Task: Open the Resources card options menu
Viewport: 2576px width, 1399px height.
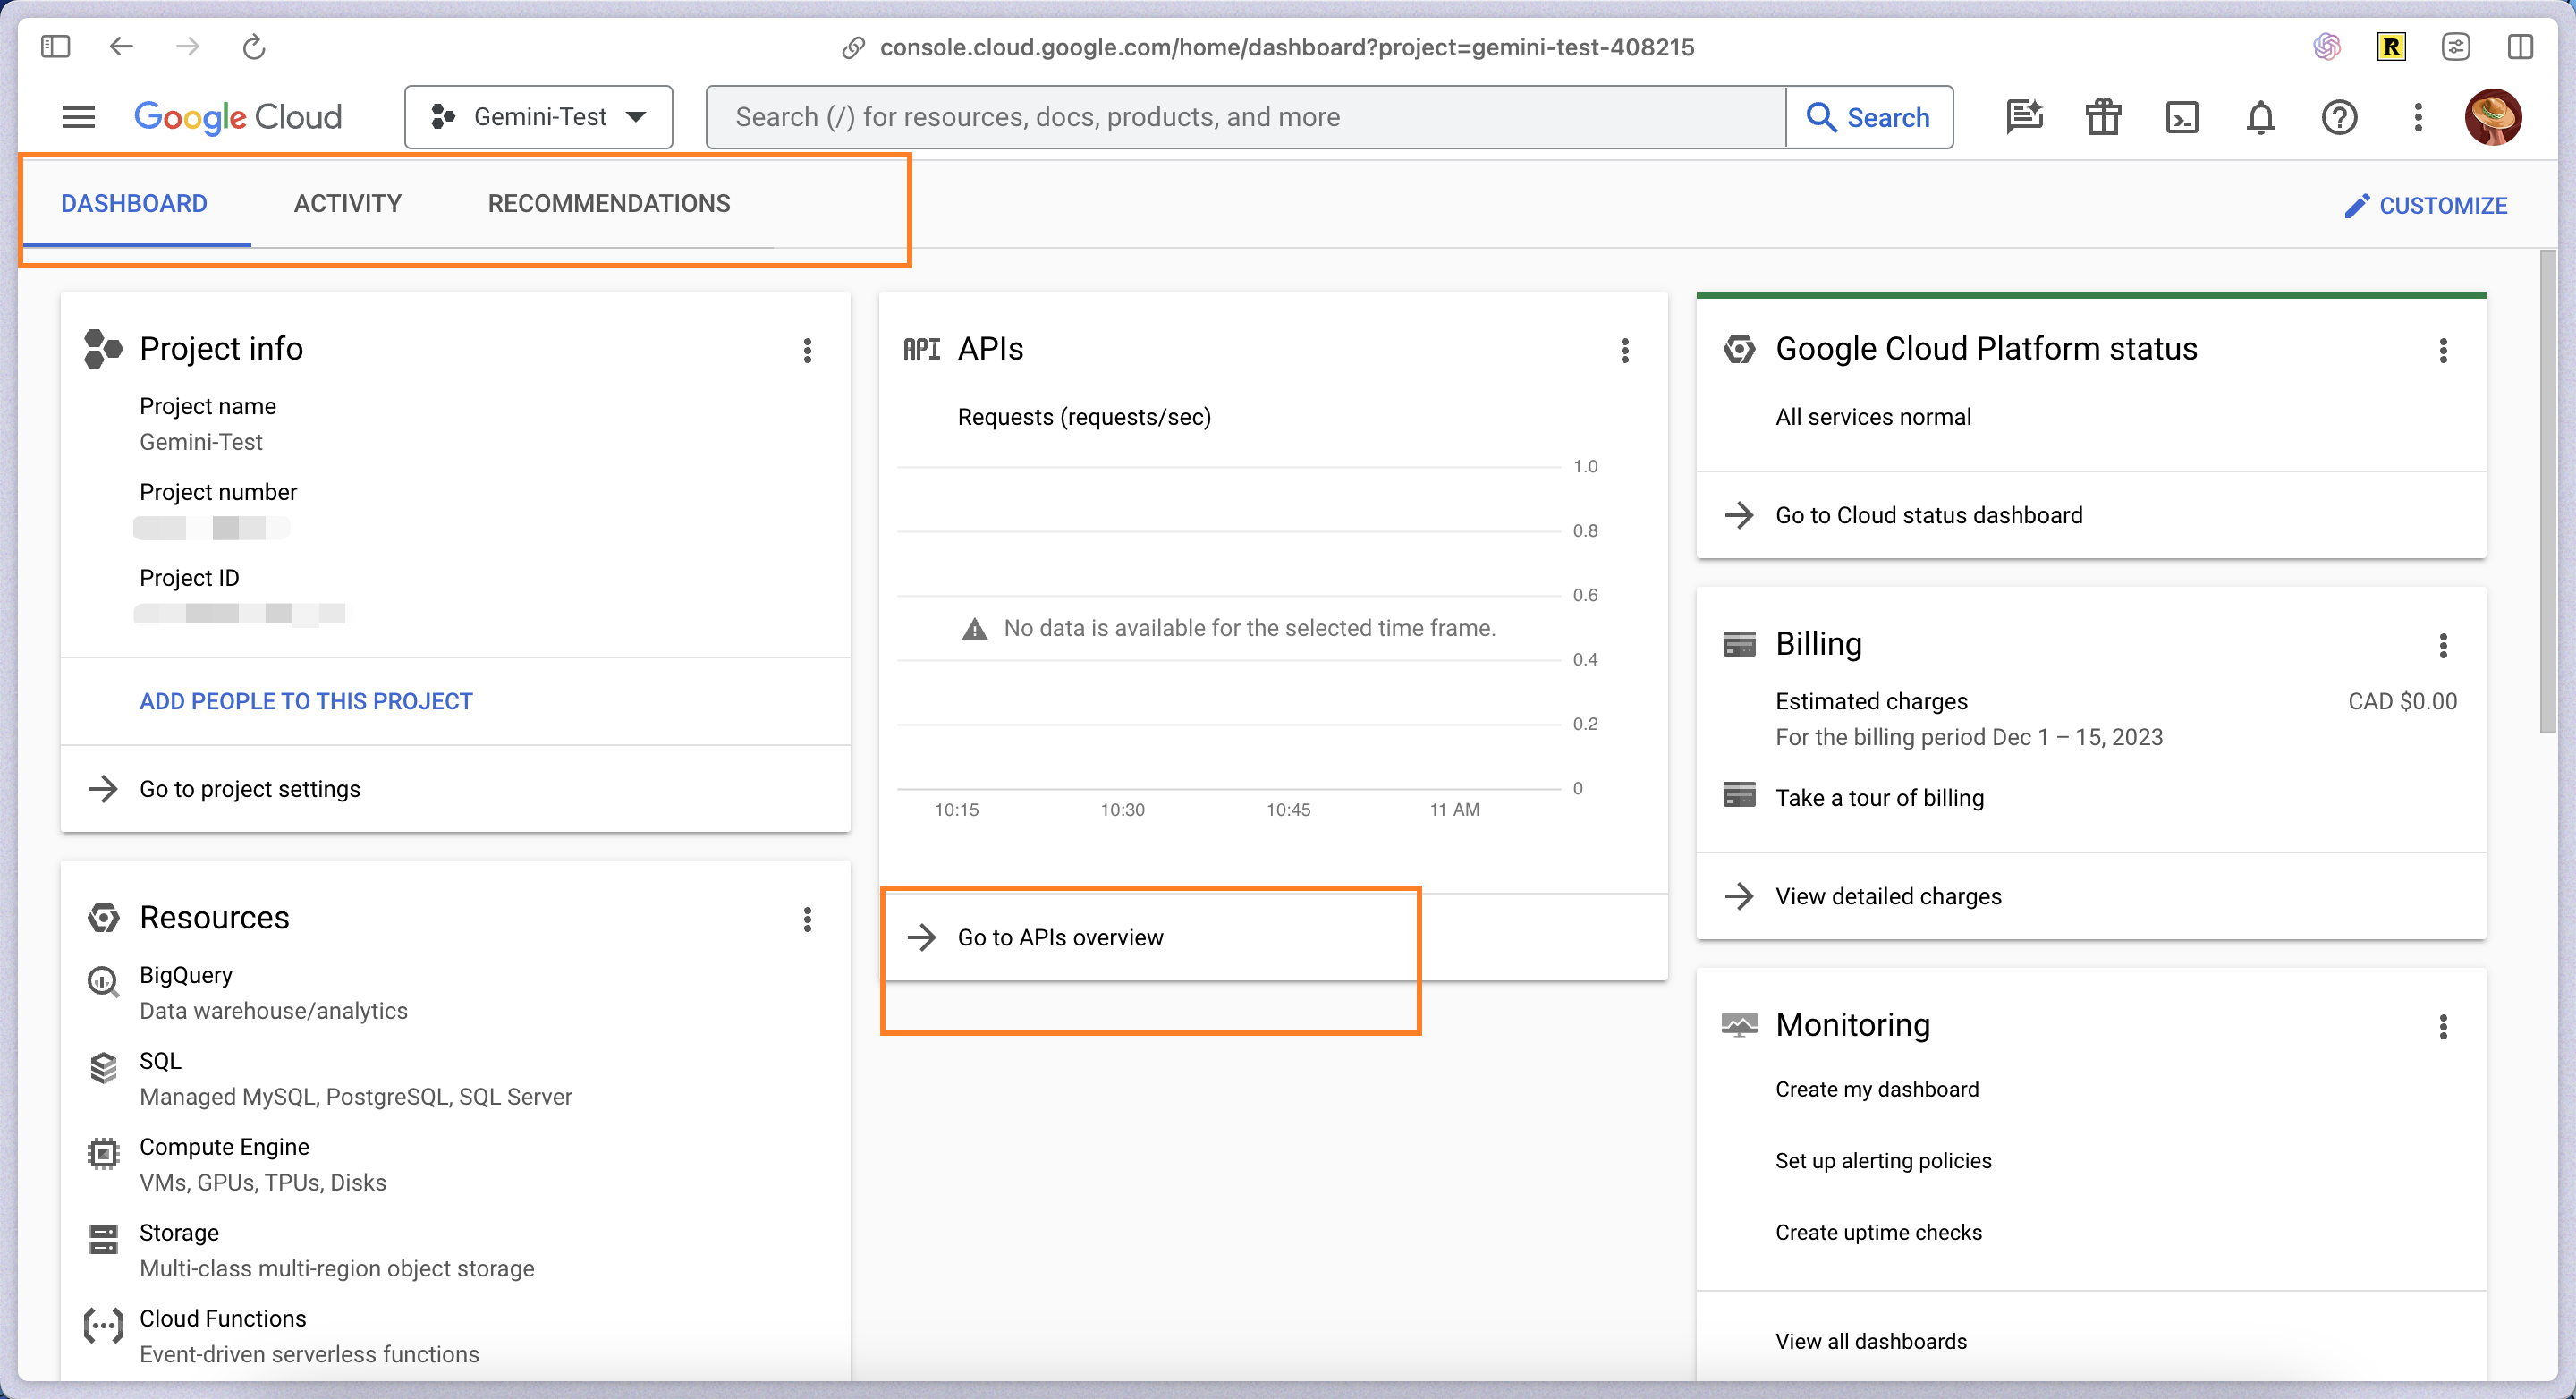Action: [807, 919]
